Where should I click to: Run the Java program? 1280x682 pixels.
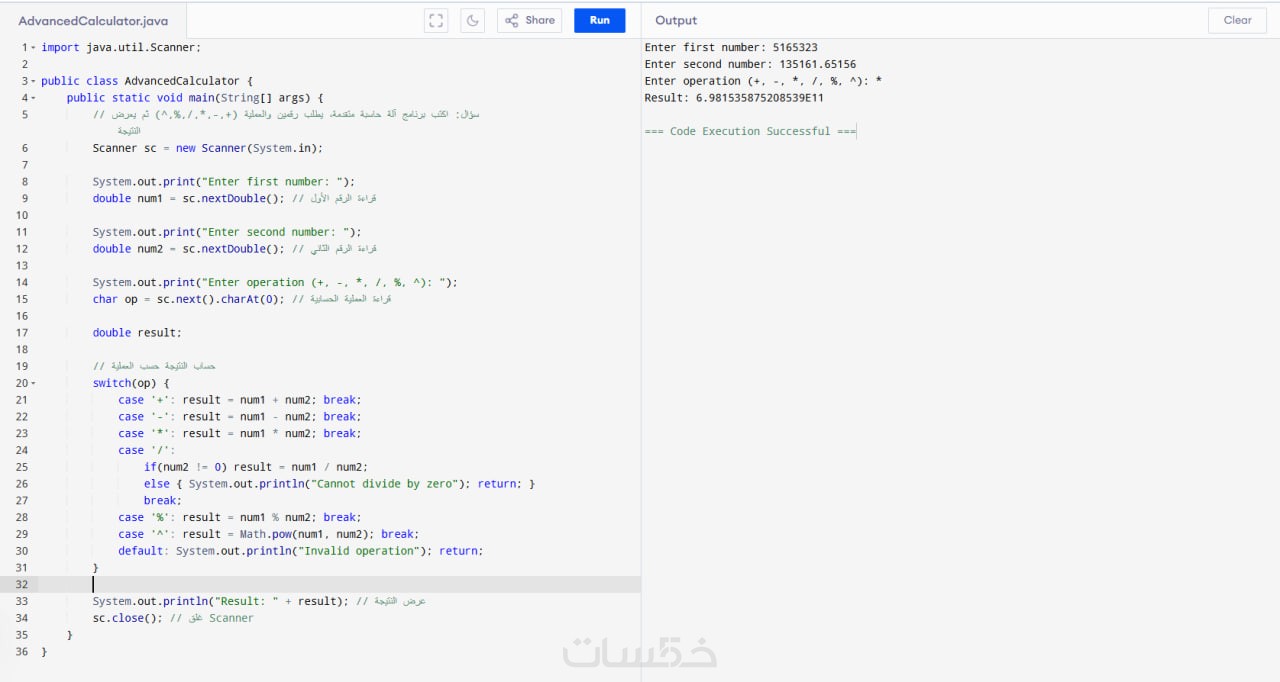[x=600, y=20]
